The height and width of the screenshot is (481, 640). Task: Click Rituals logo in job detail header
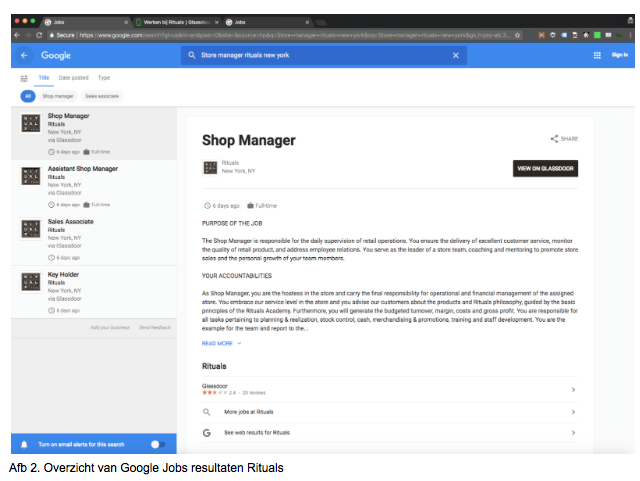[x=210, y=167]
